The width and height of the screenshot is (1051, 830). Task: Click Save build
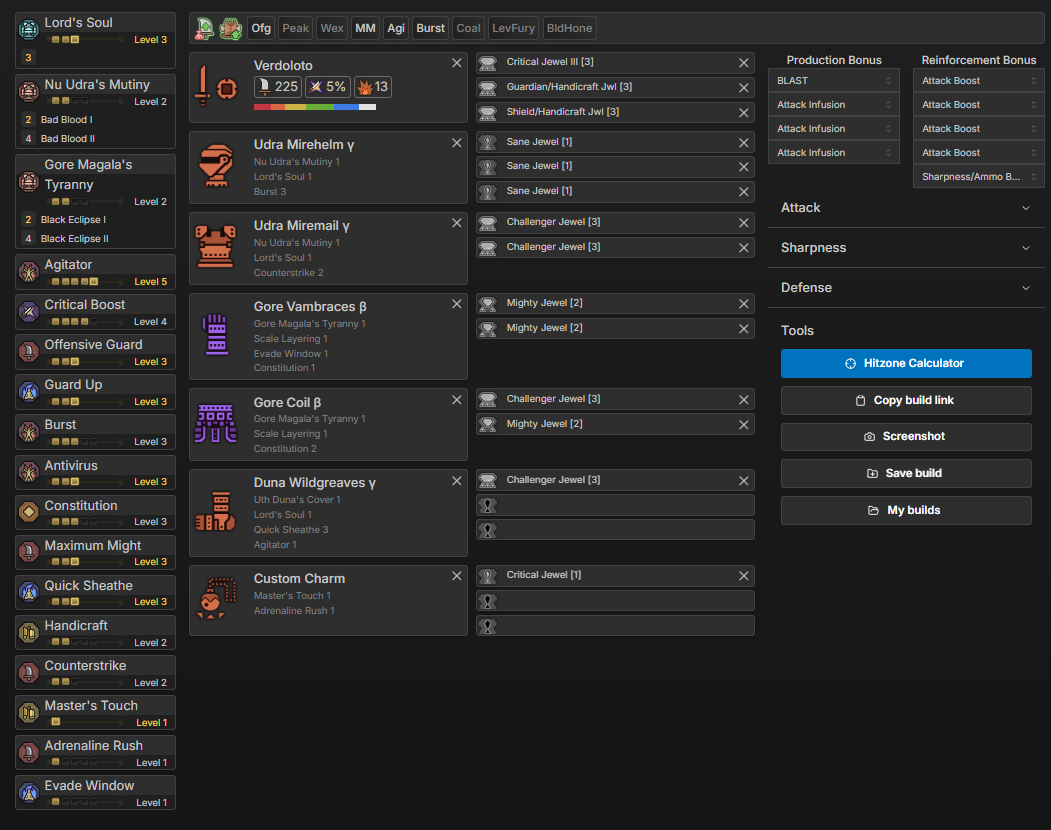pyautogui.click(x=906, y=473)
